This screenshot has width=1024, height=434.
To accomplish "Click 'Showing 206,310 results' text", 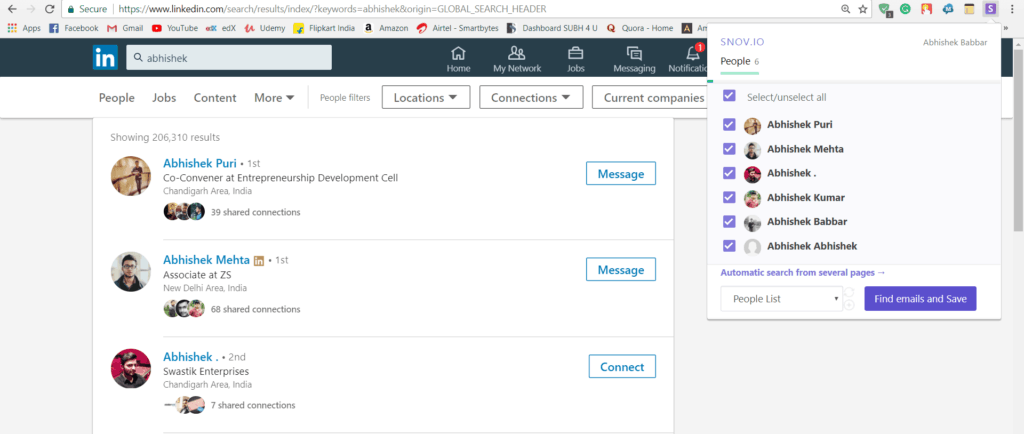I will 165,137.
